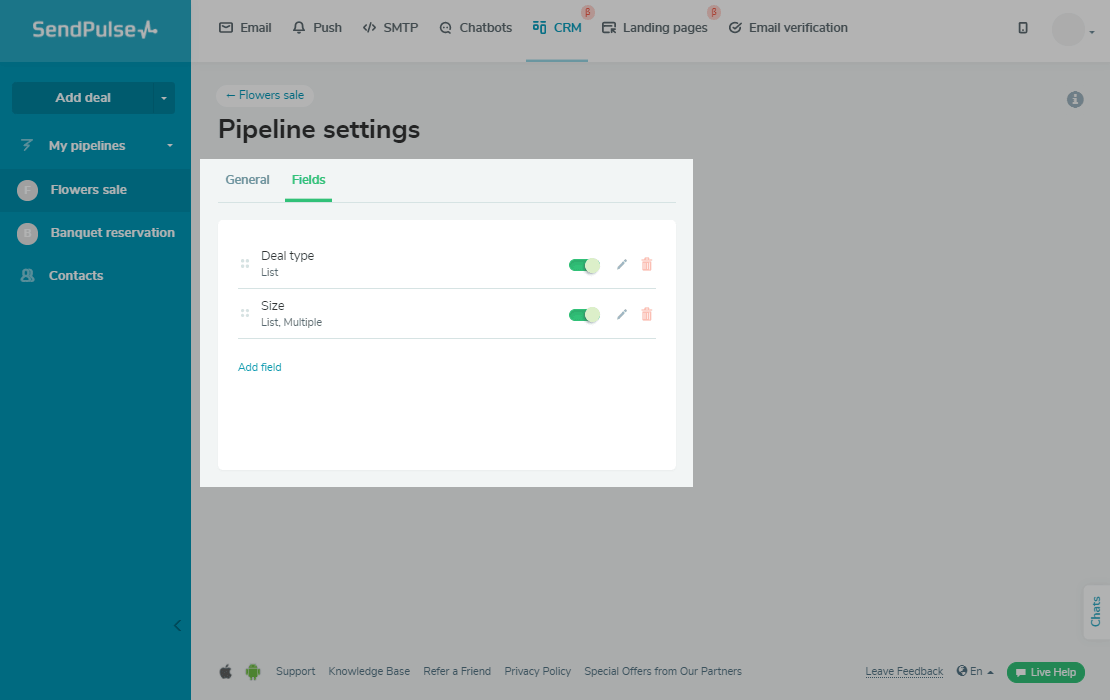Image resolution: width=1110 pixels, height=700 pixels.
Task: Expand the Add deal dropdown arrow
Action: (164, 98)
